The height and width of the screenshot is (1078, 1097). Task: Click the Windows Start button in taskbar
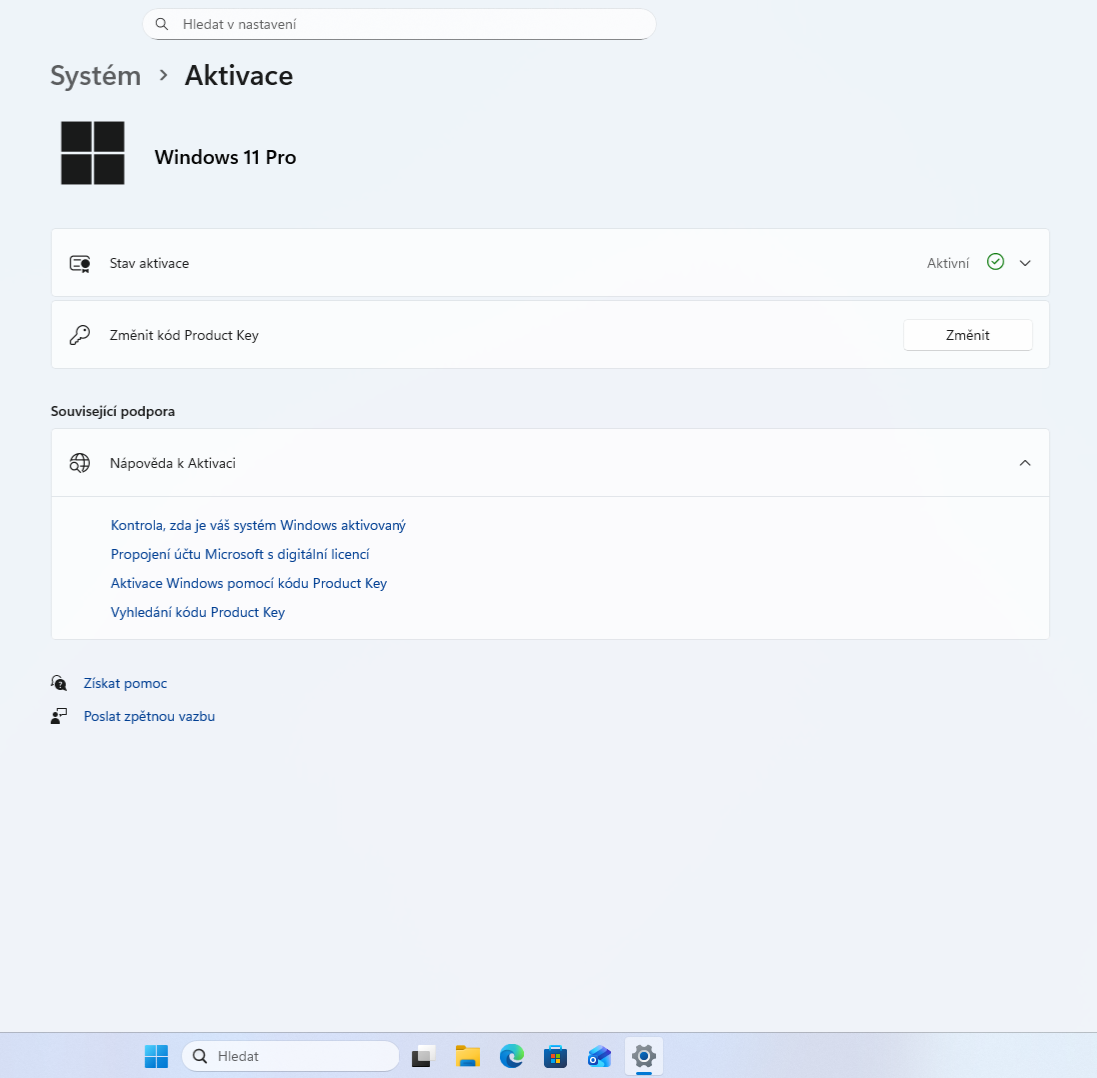pyautogui.click(x=156, y=1056)
